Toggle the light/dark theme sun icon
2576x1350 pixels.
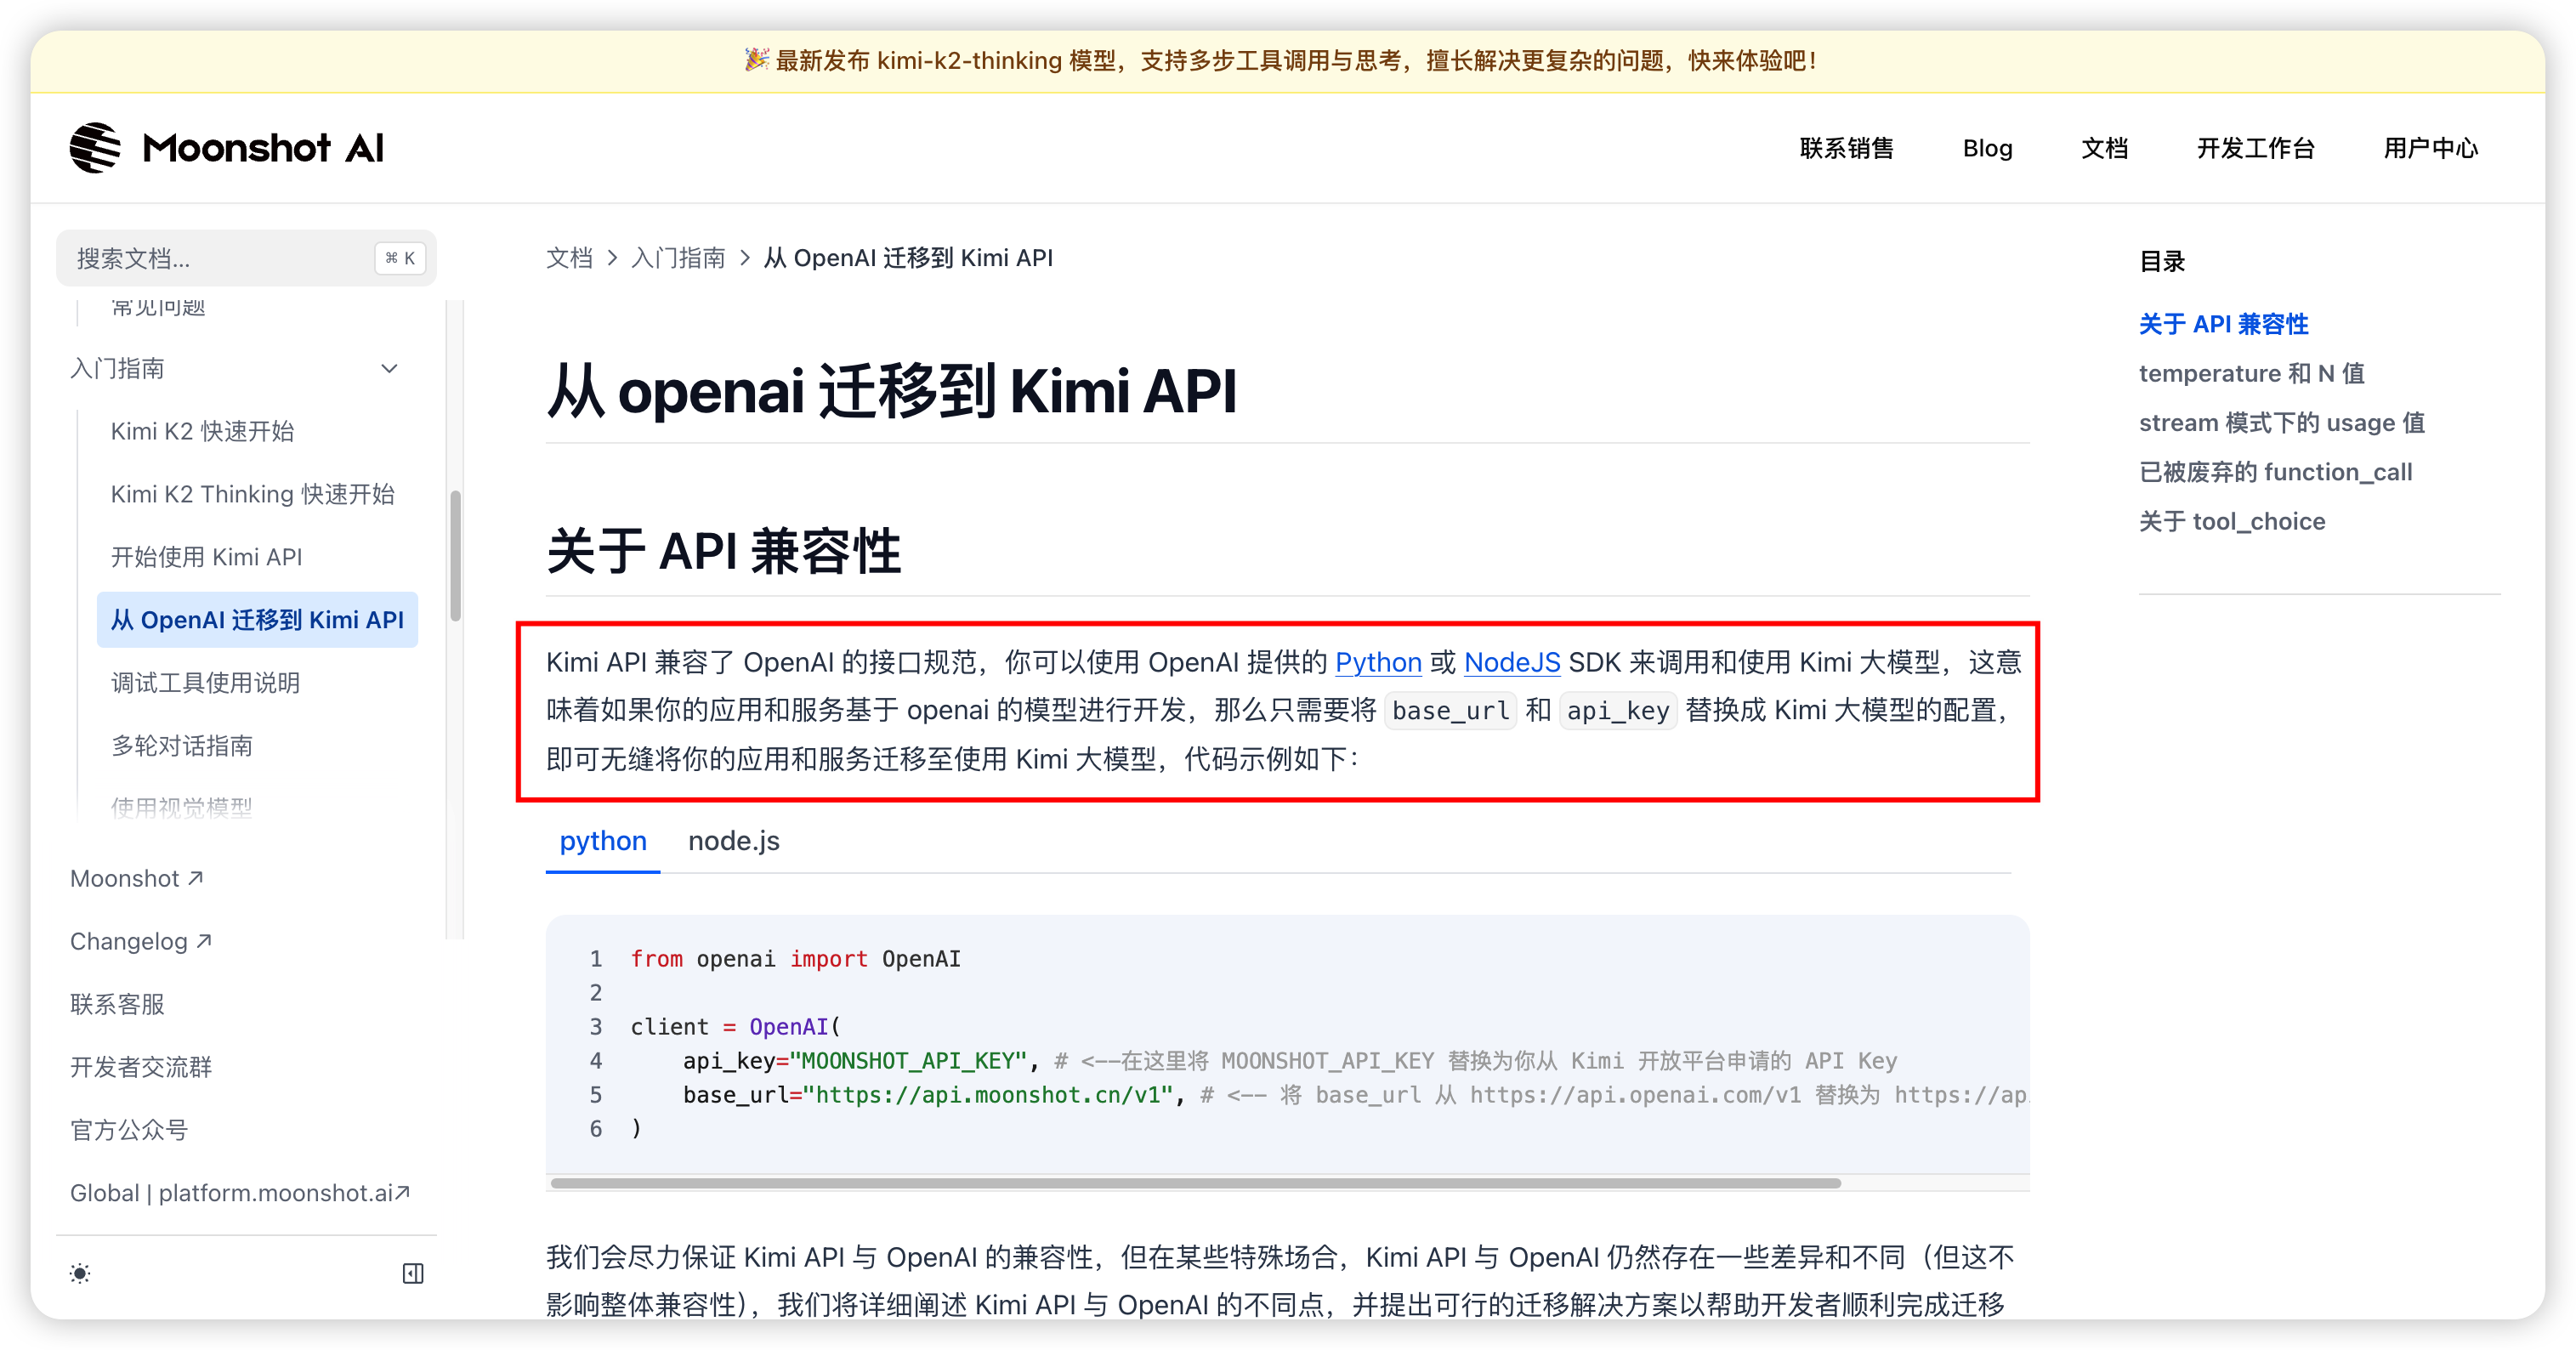coord(80,1273)
